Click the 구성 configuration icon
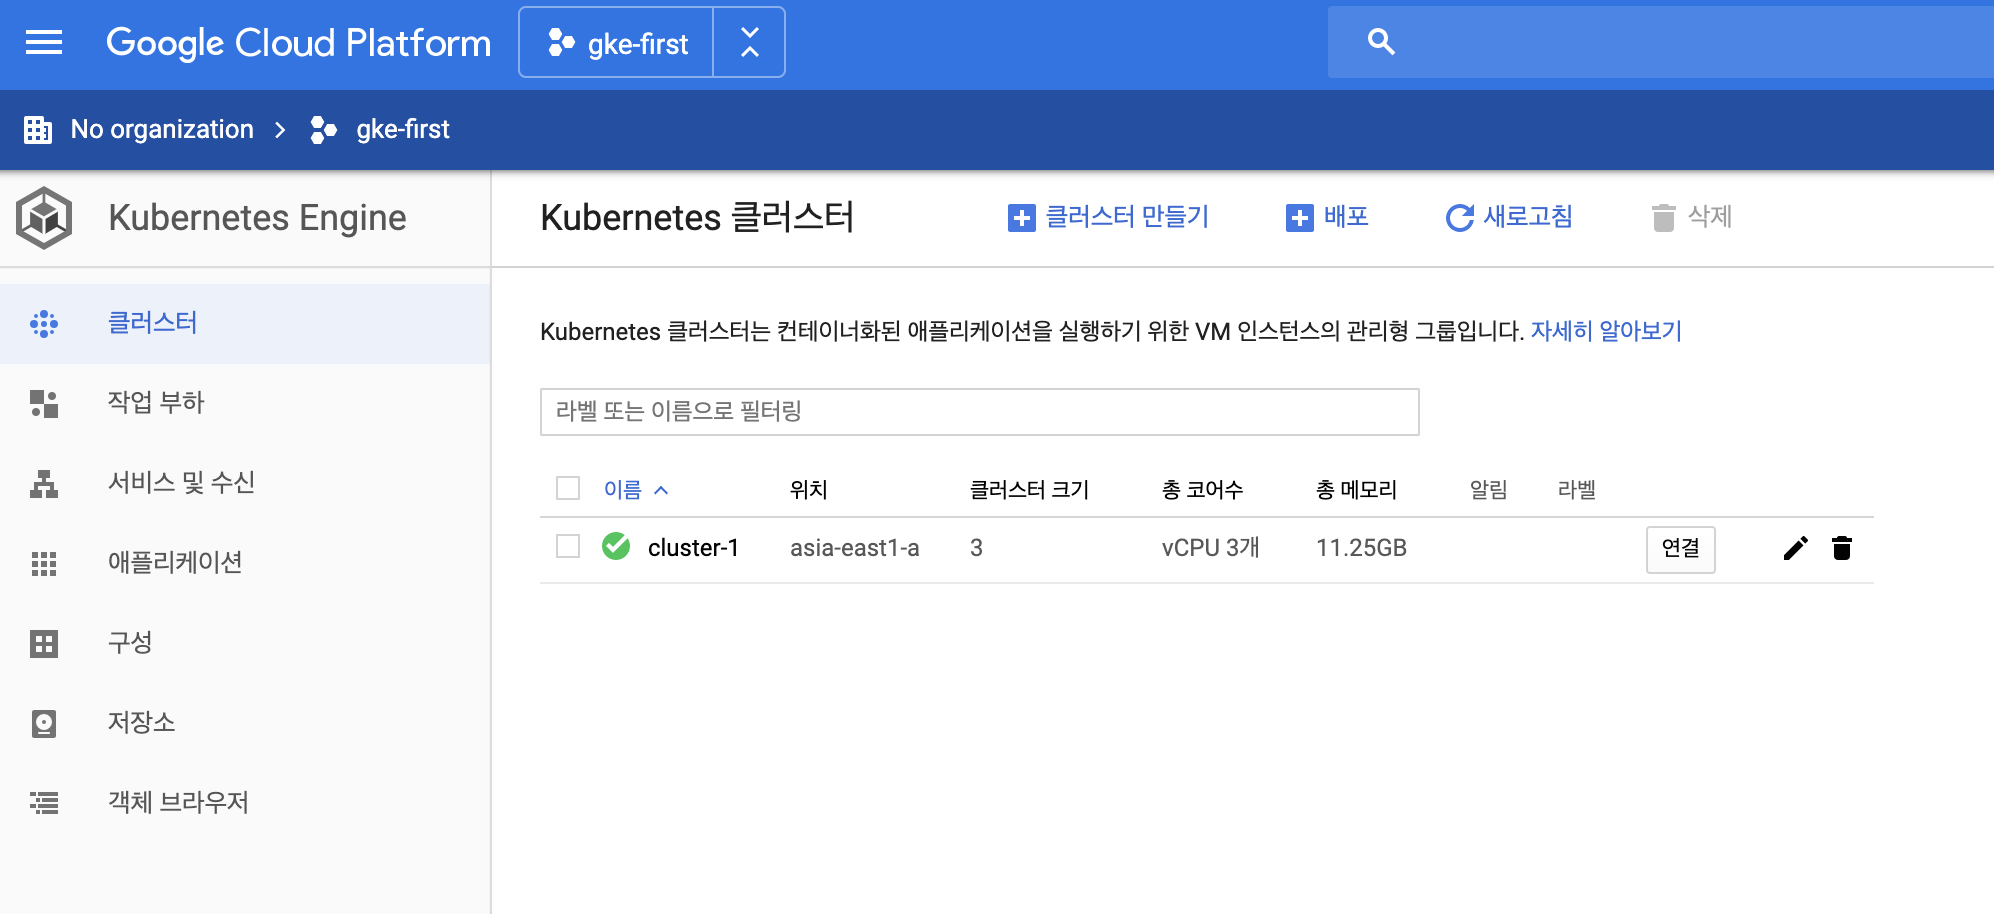Image resolution: width=1994 pixels, height=914 pixels. coord(44,643)
